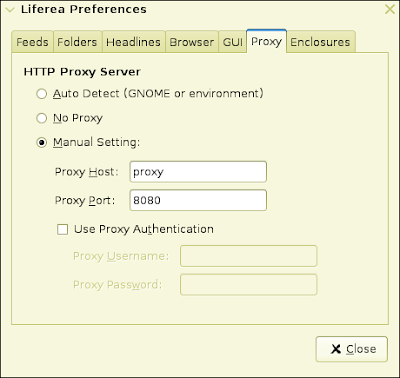Close the window with the title bar X

pos(390,9)
